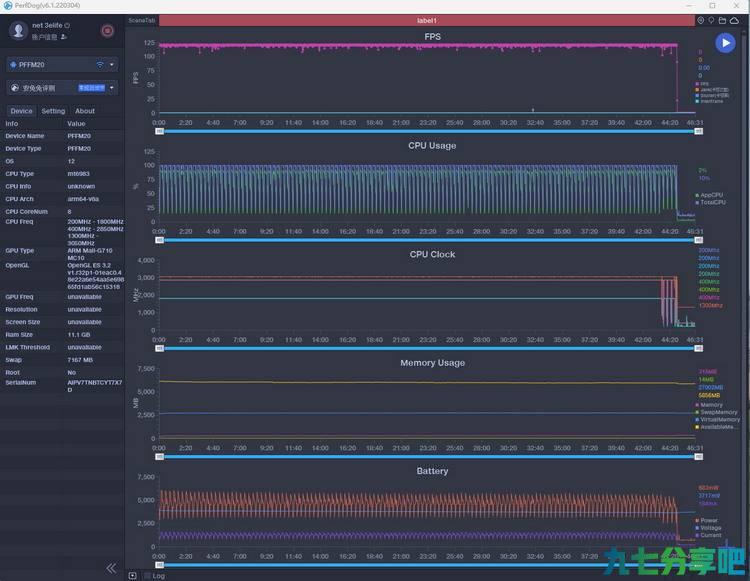
Task: Click the SerialNum row label
Action: (21, 383)
